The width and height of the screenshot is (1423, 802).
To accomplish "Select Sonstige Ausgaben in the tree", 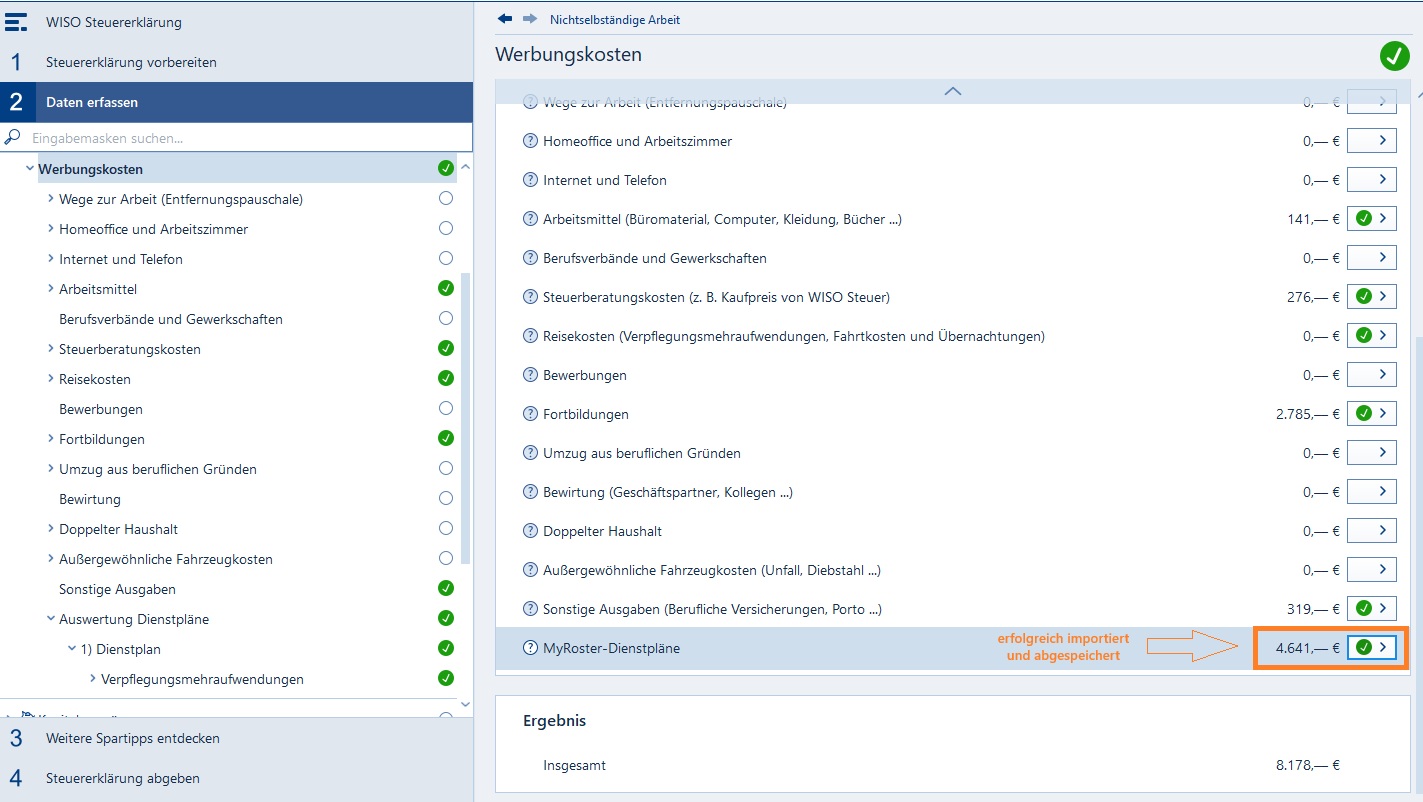I will pyautogui.click(x=117, y=589).
